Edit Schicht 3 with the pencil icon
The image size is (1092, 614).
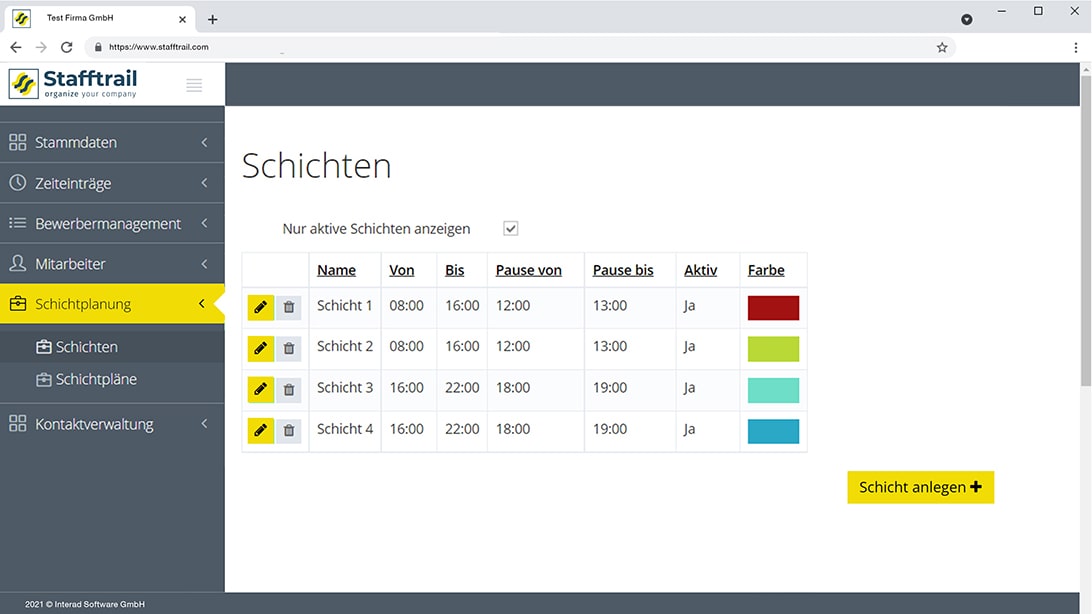(260, 389)
